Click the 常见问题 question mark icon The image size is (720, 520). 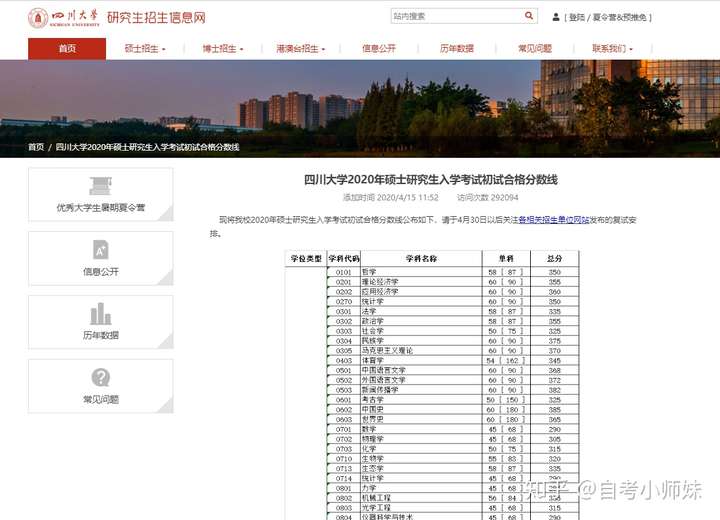[x=101, y=378]
